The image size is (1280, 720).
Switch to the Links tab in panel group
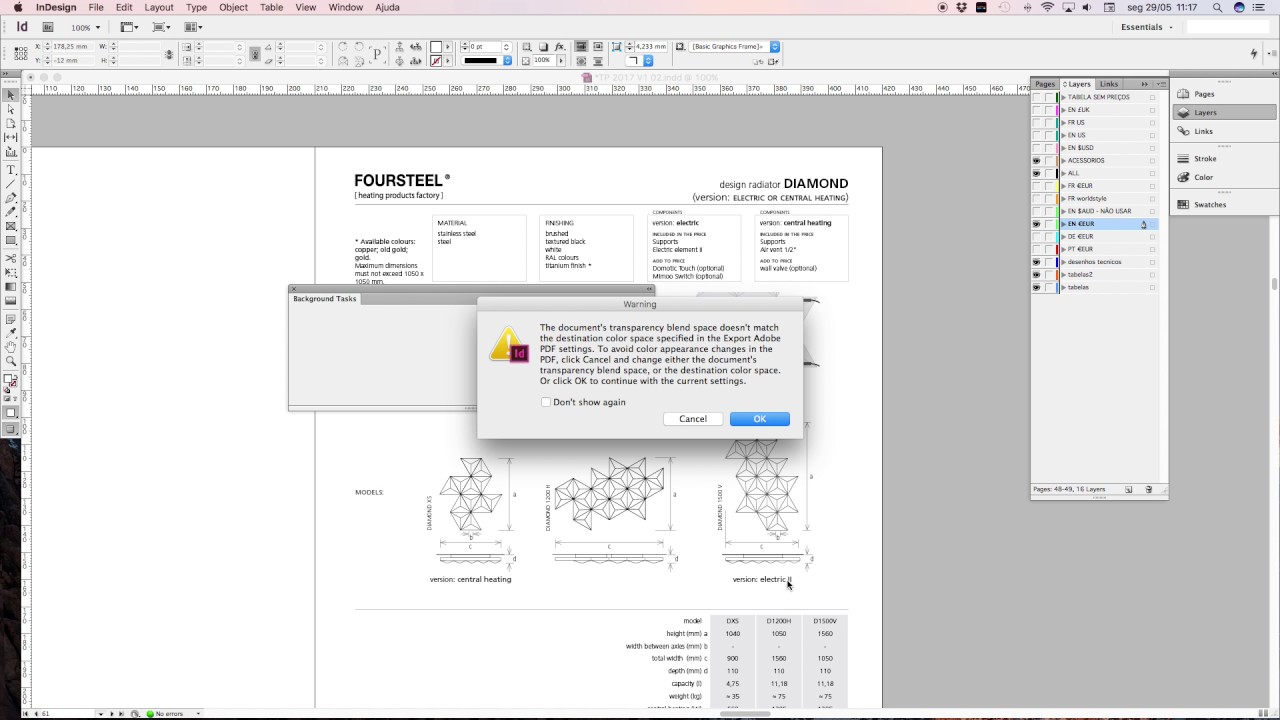click(1109, 84)
